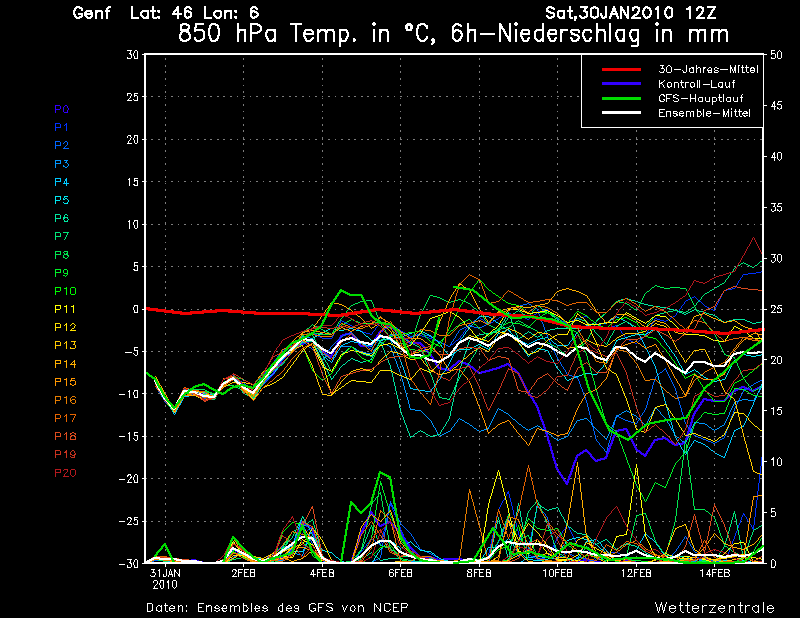Click the P5 ensemble label
This screenshot has width=800, height=618.
(x=62, y=200)
